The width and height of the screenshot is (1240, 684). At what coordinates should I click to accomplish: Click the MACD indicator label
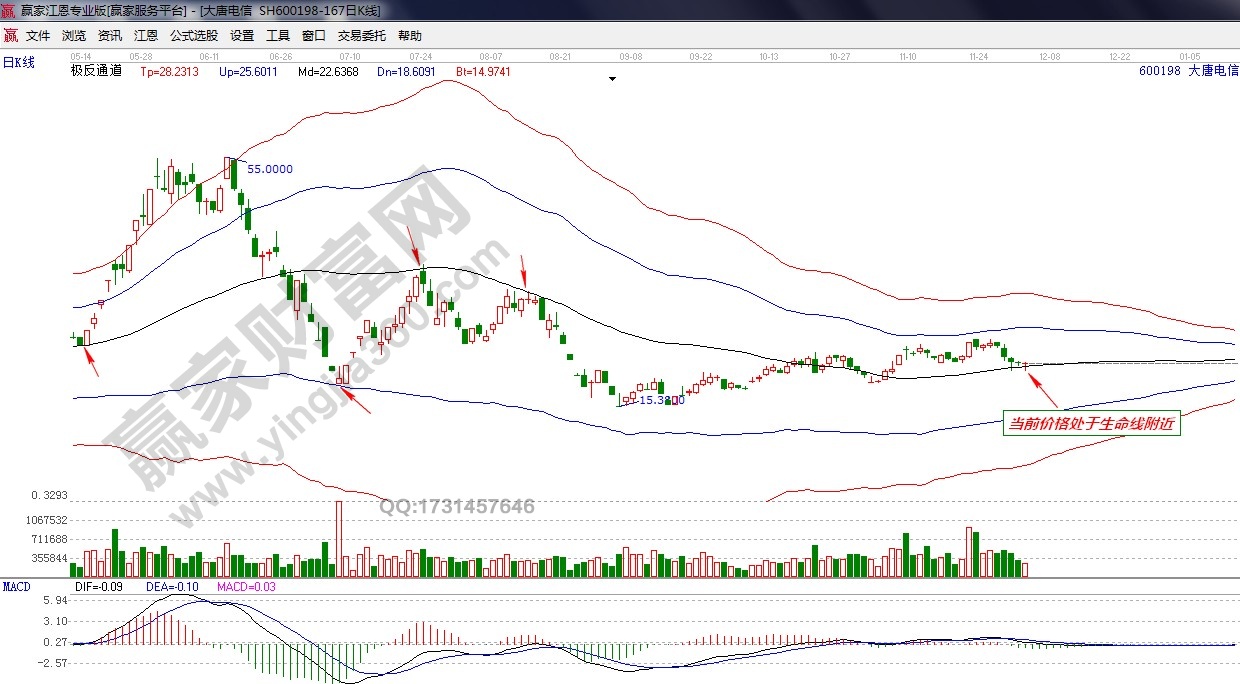tap(17, 586)
